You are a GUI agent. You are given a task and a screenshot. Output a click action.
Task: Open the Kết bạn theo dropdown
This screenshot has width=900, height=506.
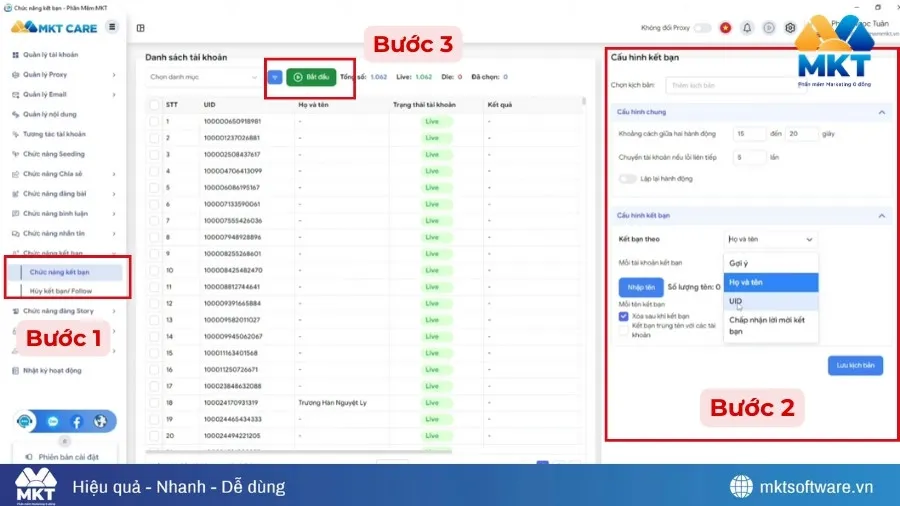770,239
